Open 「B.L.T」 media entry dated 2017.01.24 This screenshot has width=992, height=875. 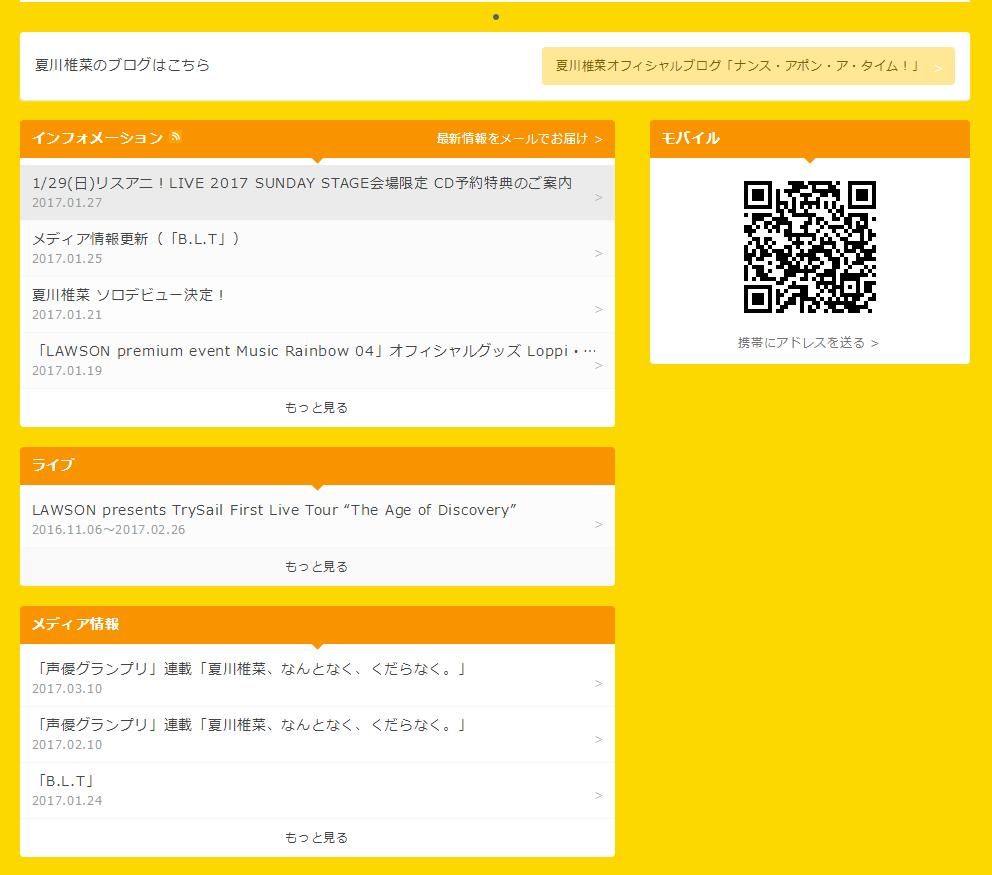(317, 790)
